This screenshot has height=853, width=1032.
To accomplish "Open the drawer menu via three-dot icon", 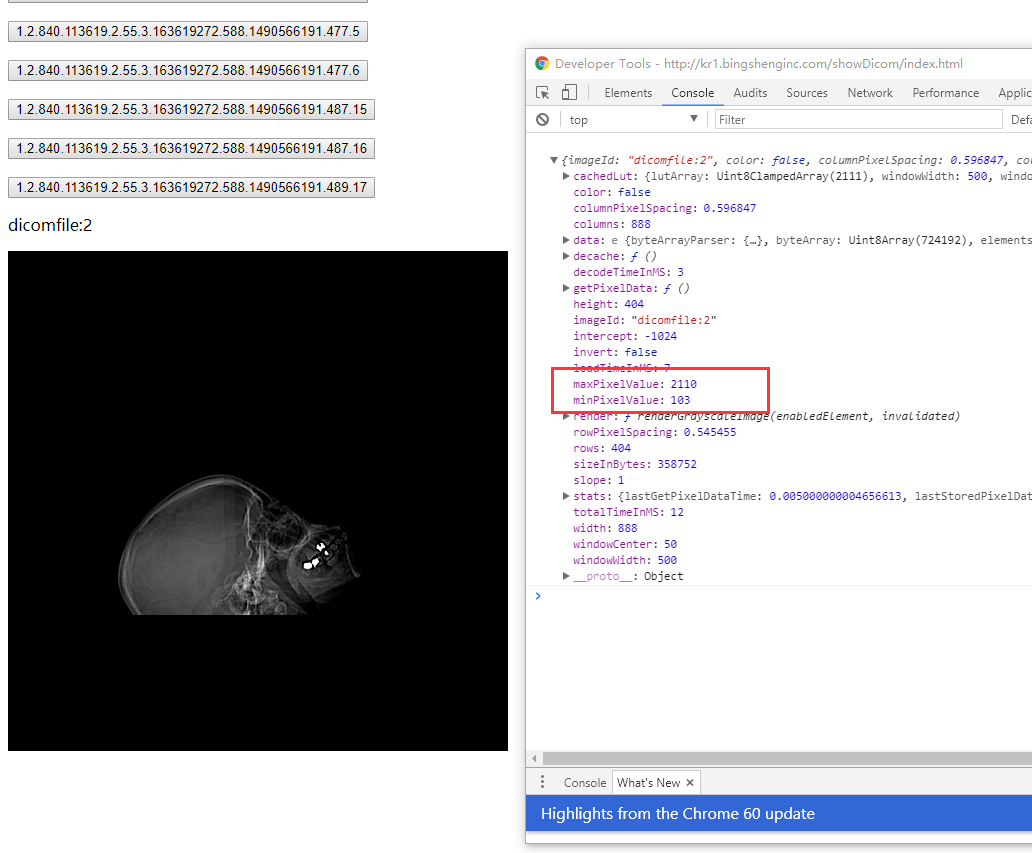I will pos(543,782).
